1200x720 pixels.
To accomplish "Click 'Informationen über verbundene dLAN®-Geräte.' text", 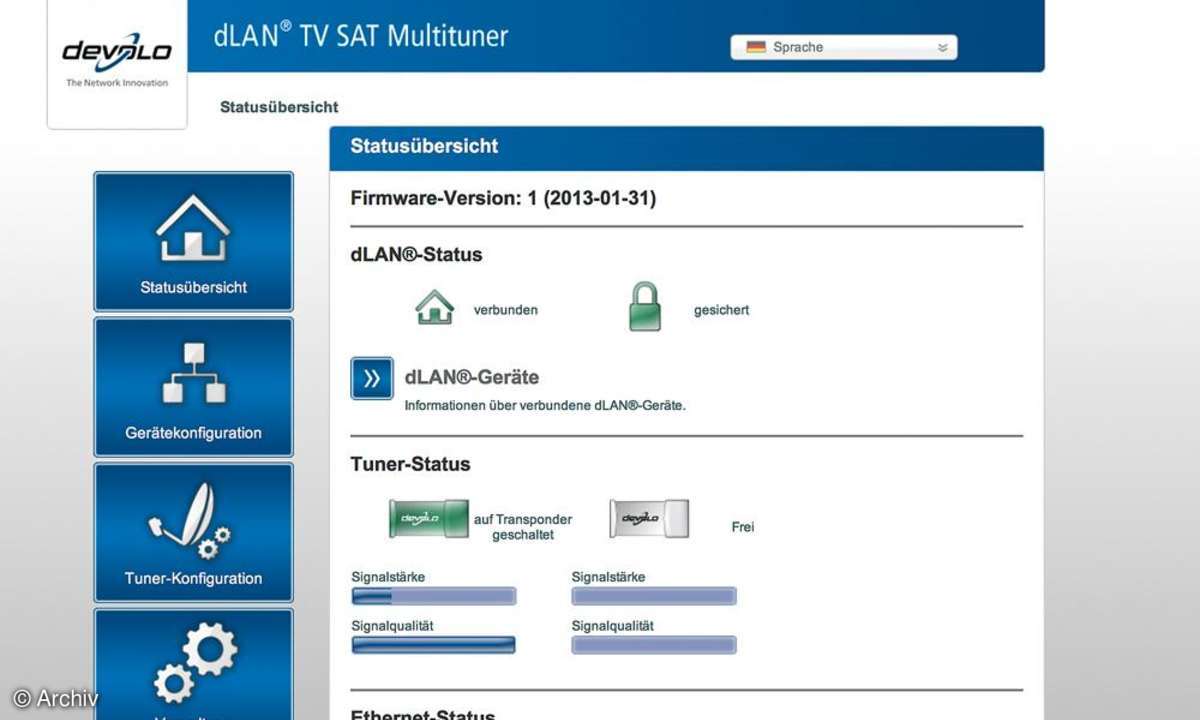I will [x=545, y=406].
